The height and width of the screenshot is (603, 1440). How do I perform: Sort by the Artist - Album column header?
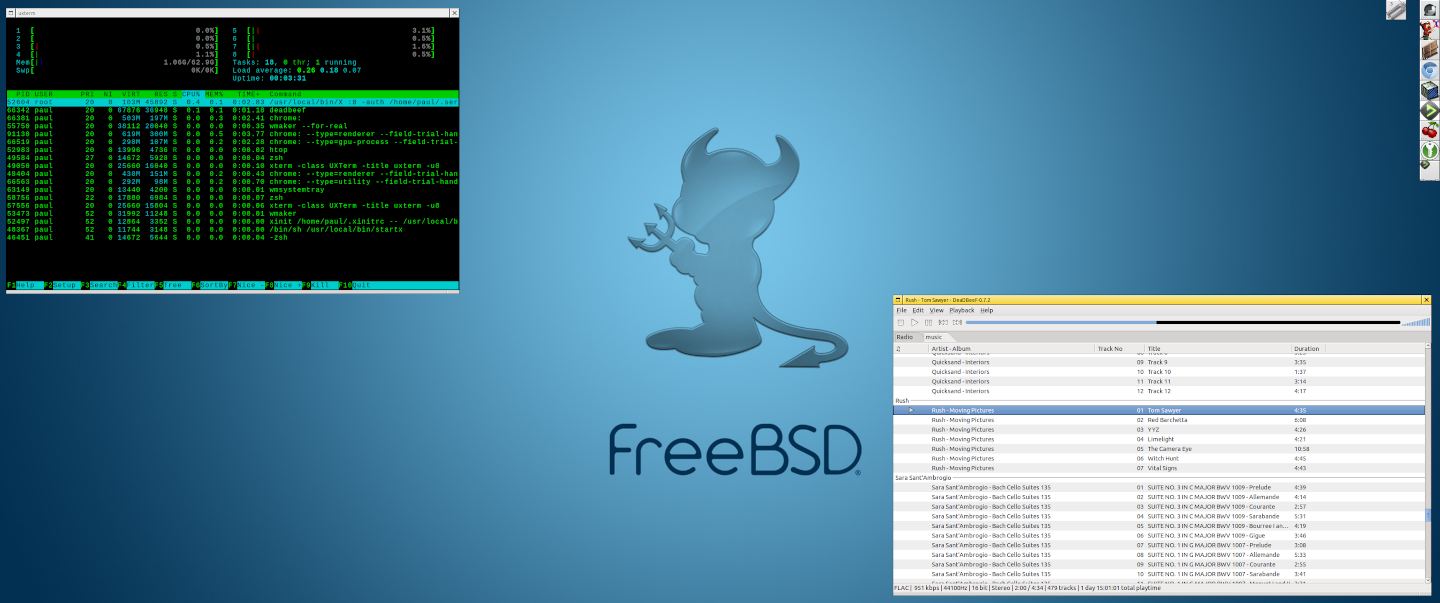tap(950, 349)
